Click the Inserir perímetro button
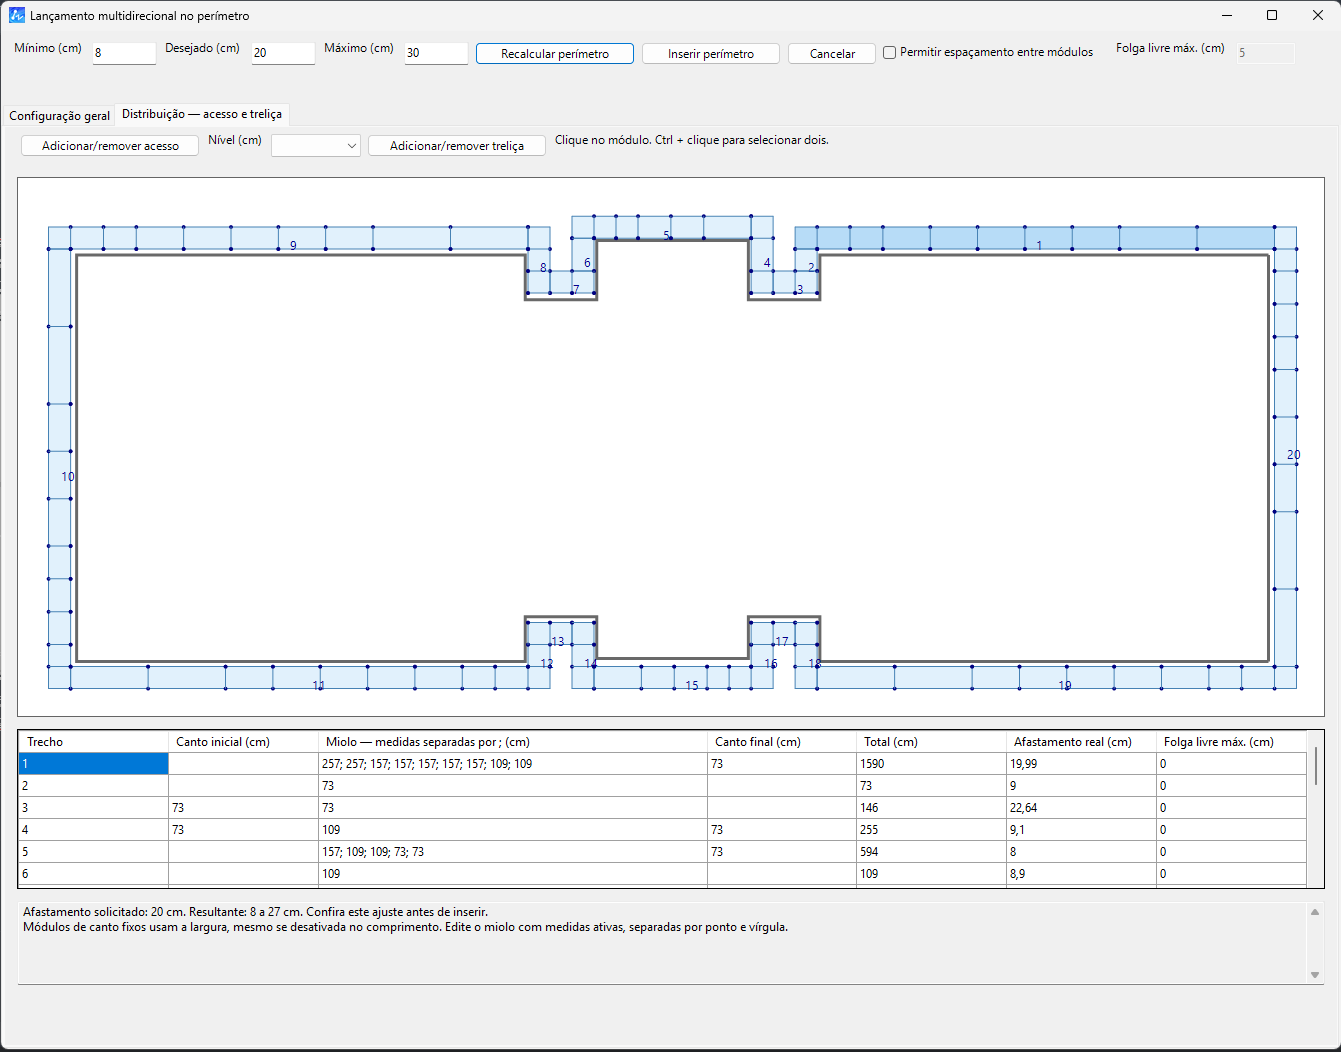Viewport: 1341px width, 1052px height. [711, 54]
